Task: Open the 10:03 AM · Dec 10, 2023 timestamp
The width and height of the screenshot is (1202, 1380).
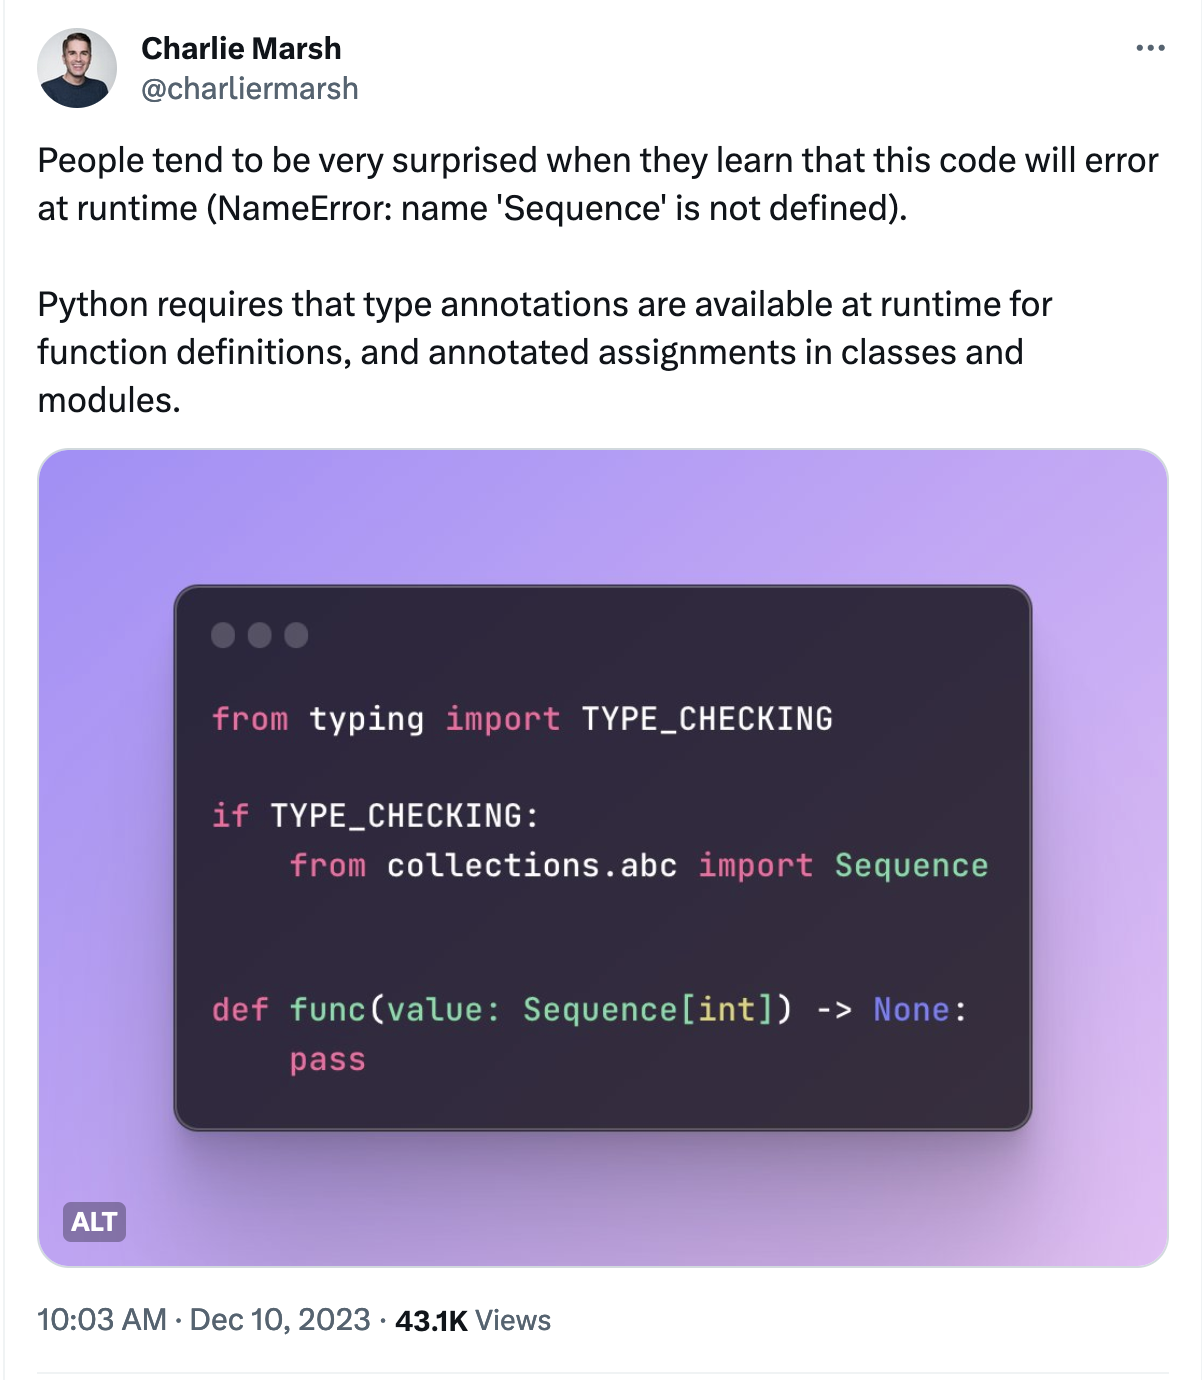Action: [x=203, y=1319]
